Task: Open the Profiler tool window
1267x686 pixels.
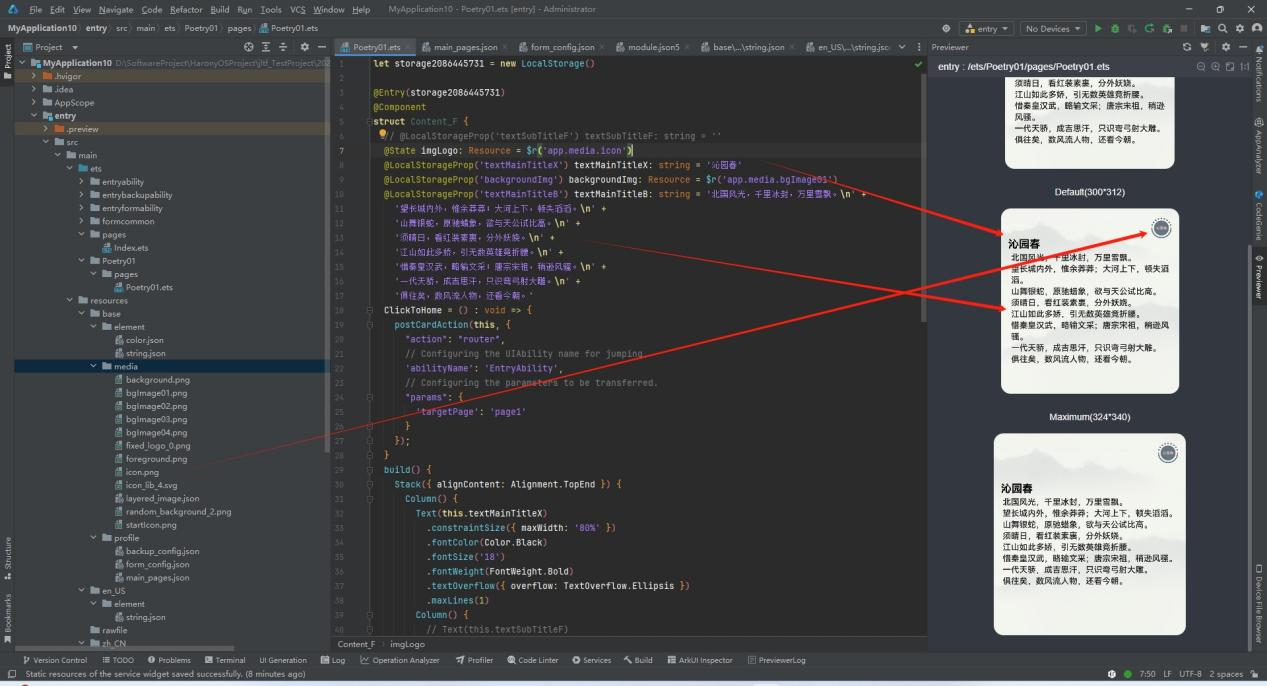Action: click(x=475, y=659)
